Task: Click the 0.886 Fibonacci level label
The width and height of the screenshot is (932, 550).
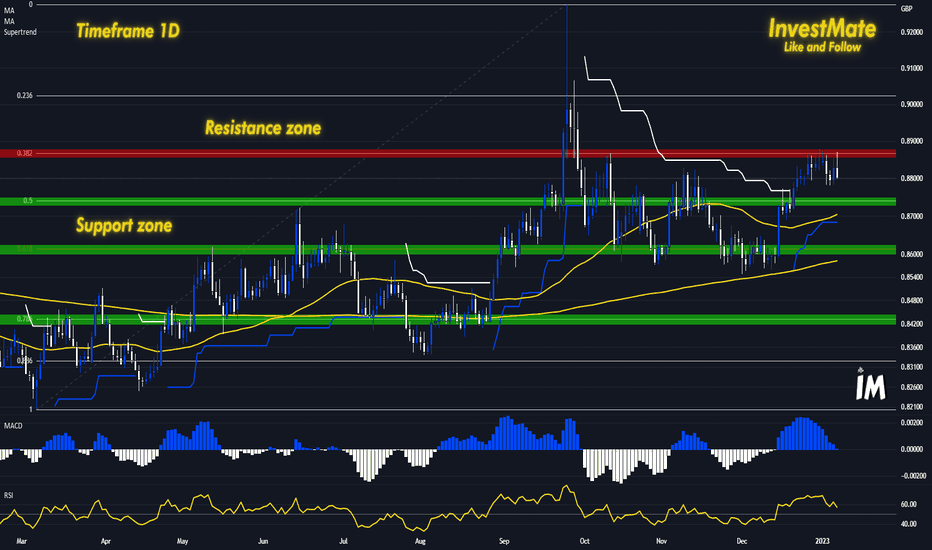Action: [24, 361]
